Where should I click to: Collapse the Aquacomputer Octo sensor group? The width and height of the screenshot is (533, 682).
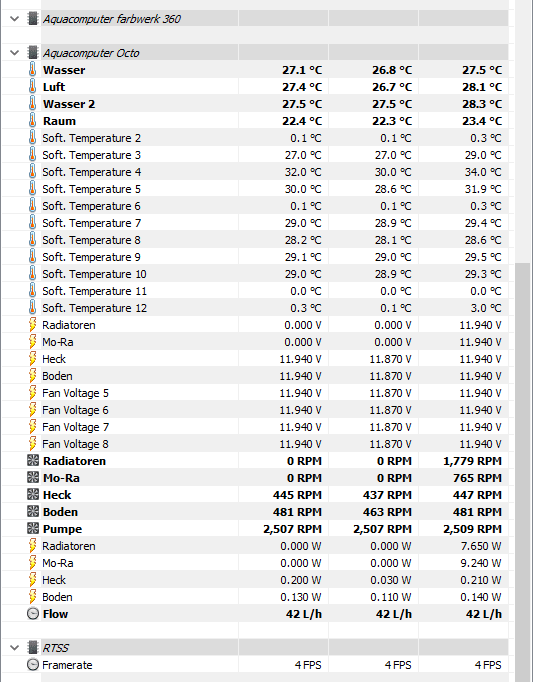(14, 53)
